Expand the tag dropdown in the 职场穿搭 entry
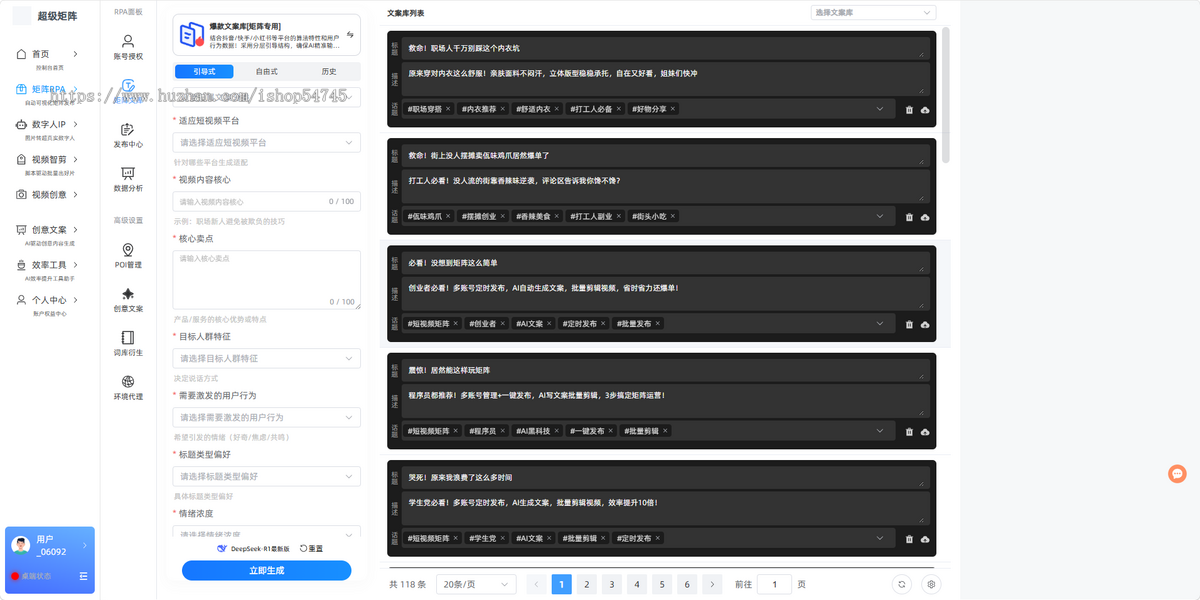 881,109
